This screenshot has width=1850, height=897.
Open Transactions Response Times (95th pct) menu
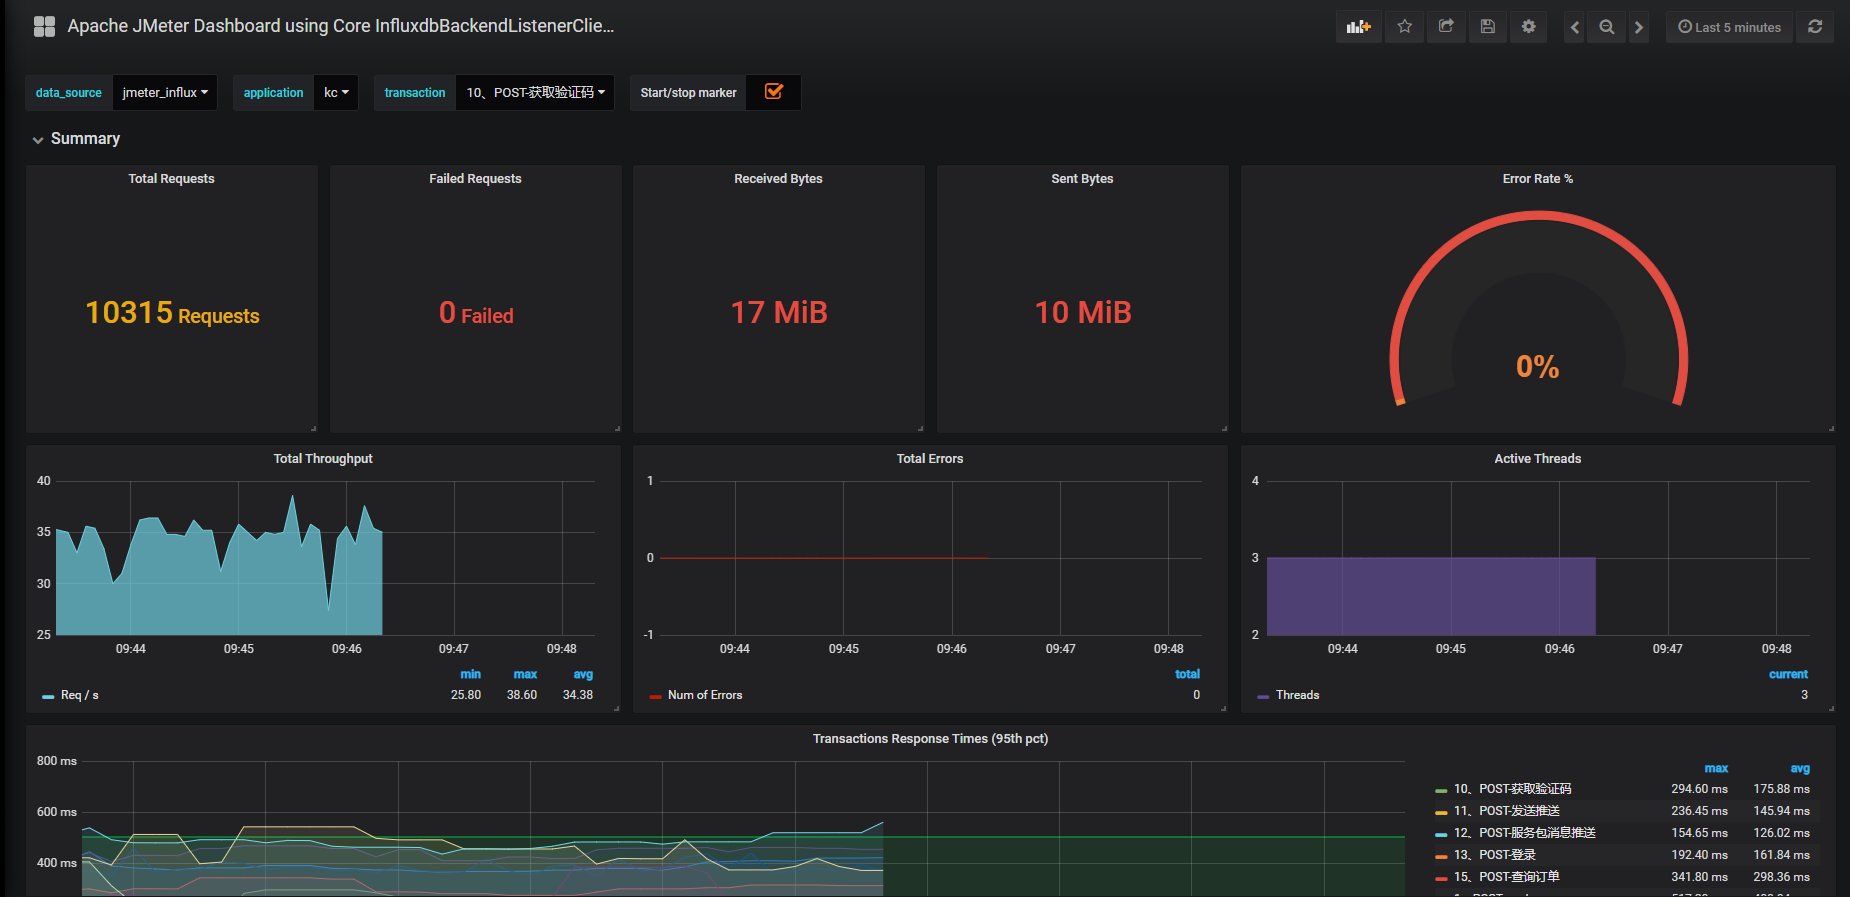click(x=930, y=739)
